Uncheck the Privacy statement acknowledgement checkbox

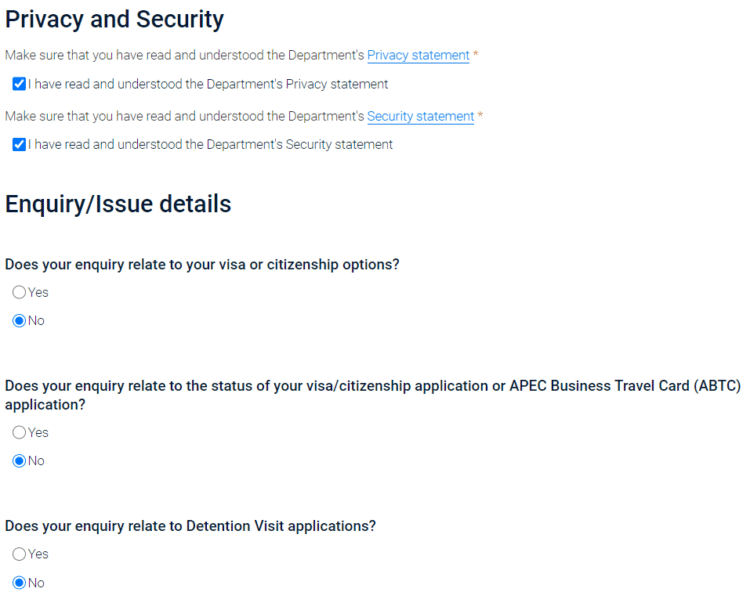(19, 84)
